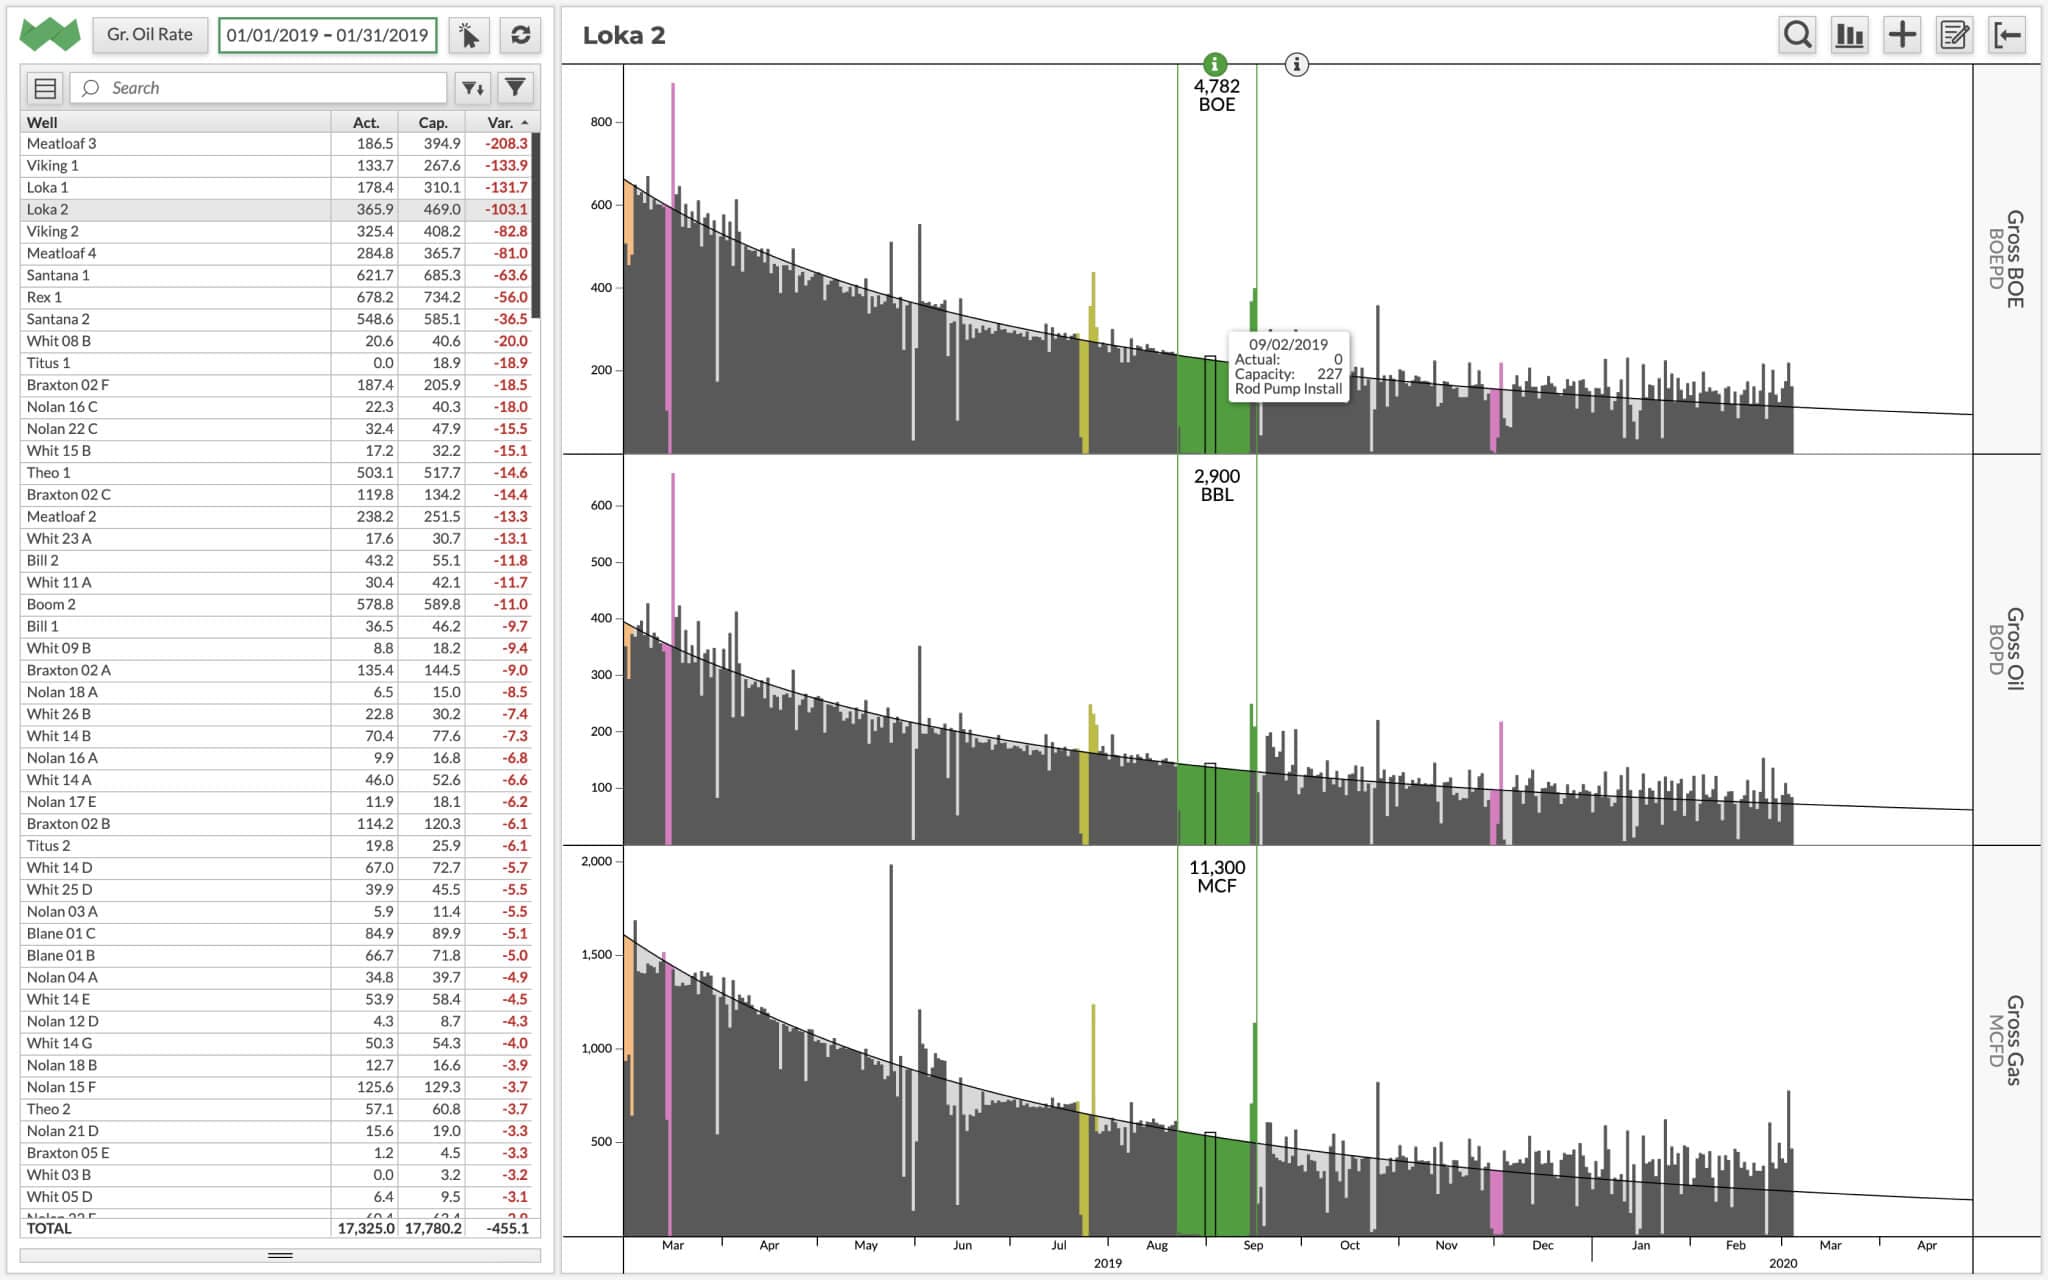Toggle the funnel filter button
The image size is (2048, 1280).
click(515, 88)
